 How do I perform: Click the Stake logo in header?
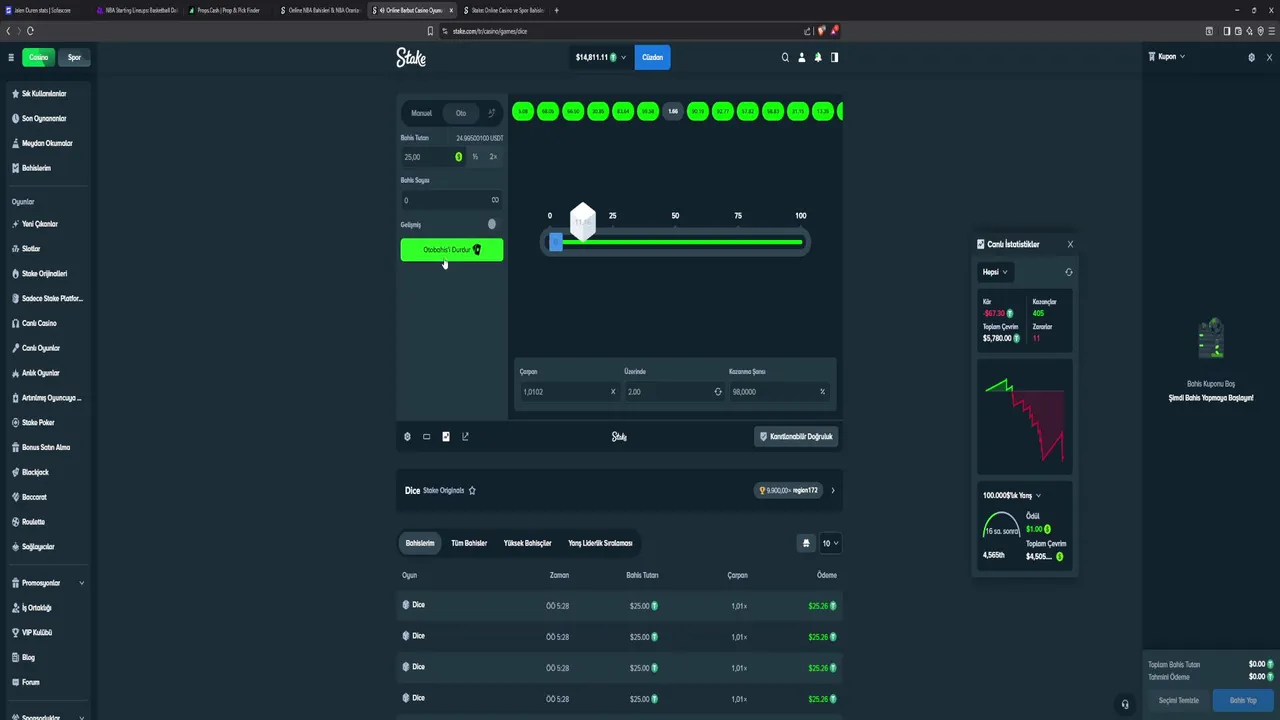[x=411, y=57]
